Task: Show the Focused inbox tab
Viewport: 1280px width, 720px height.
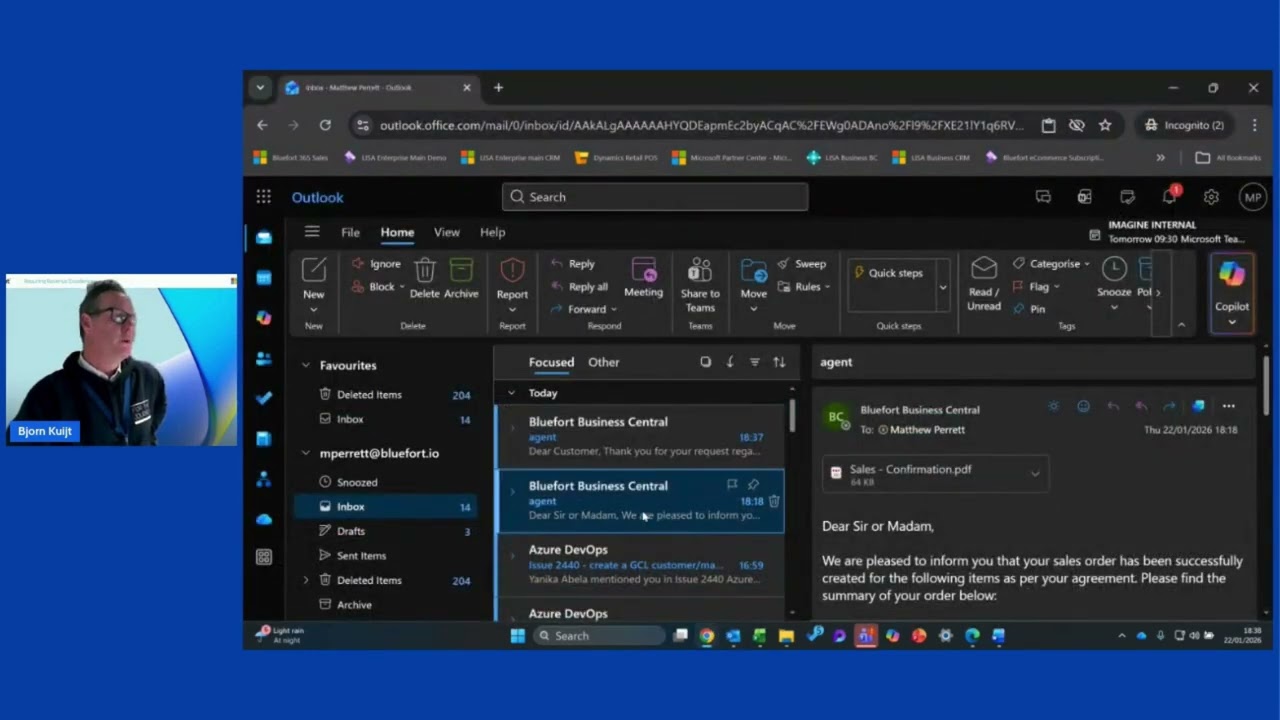Action: (551, 362)
